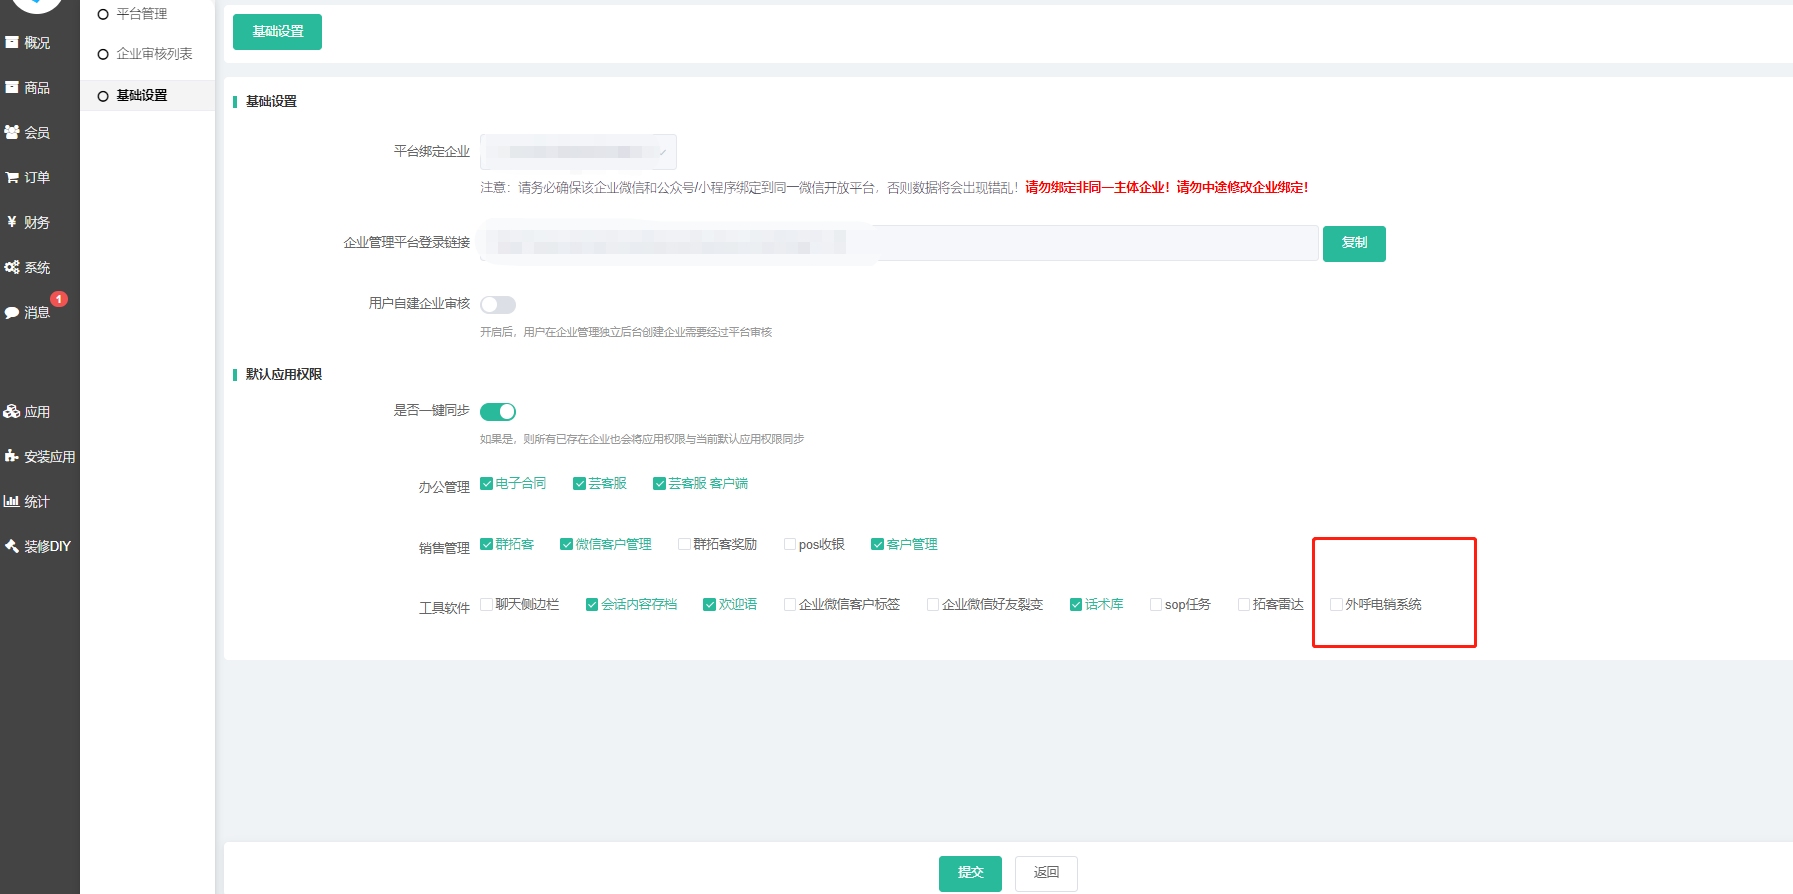Screen dimensions: 1793x894
Task: Go to 安装应用 install apps
Action: 40,457
